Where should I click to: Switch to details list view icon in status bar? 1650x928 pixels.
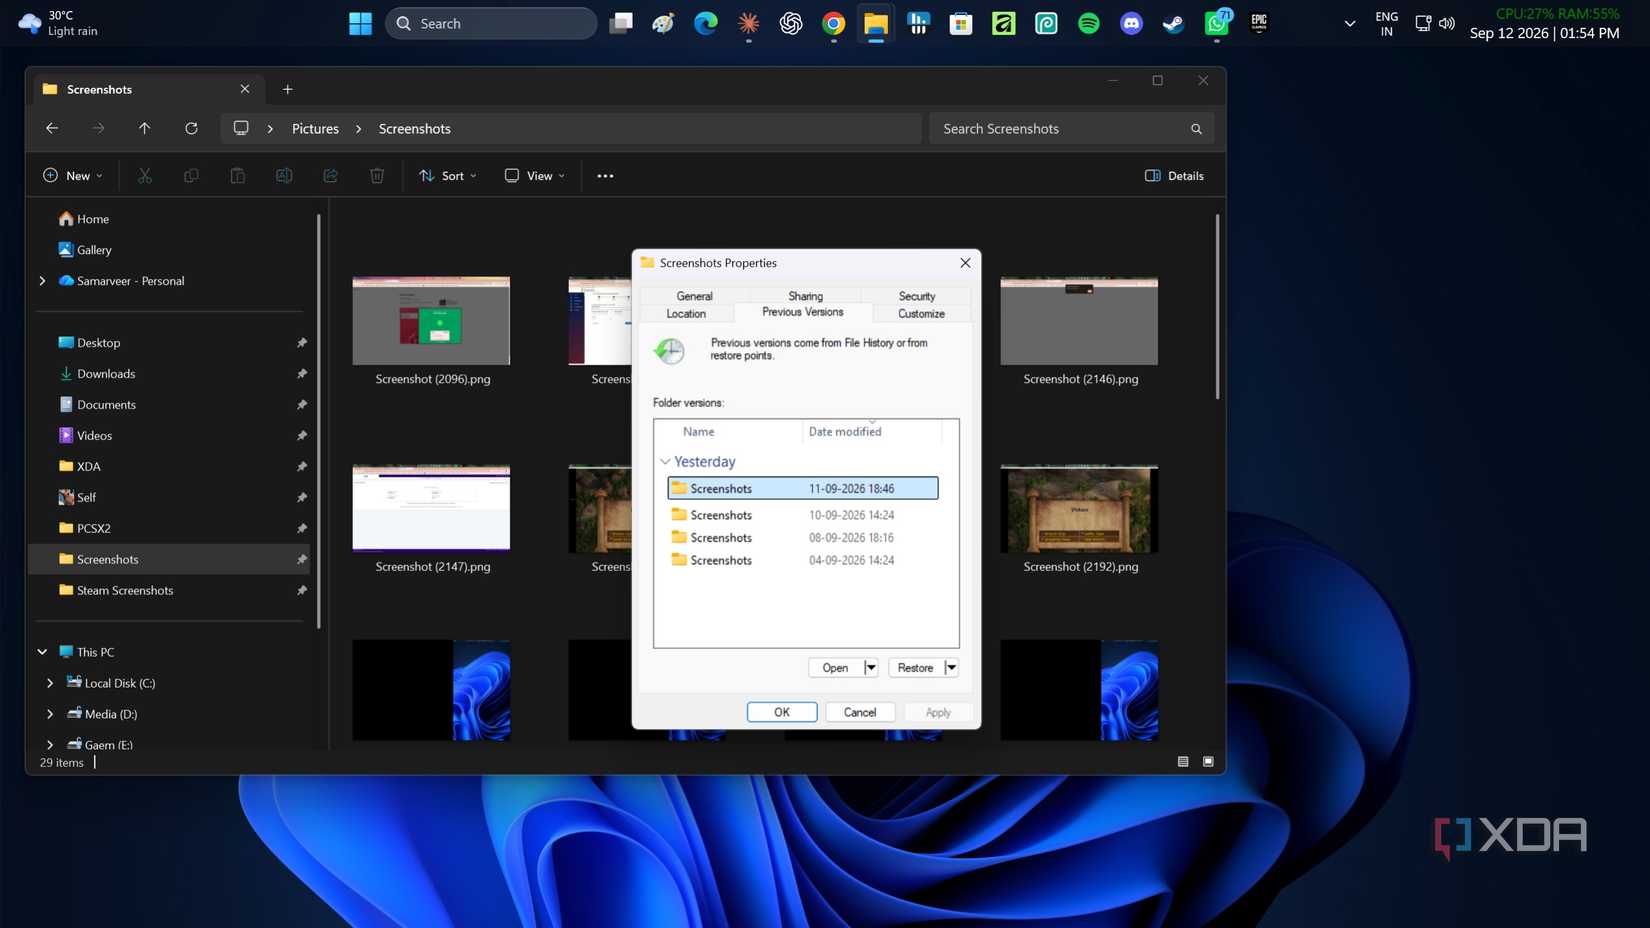click(1183, 762)
